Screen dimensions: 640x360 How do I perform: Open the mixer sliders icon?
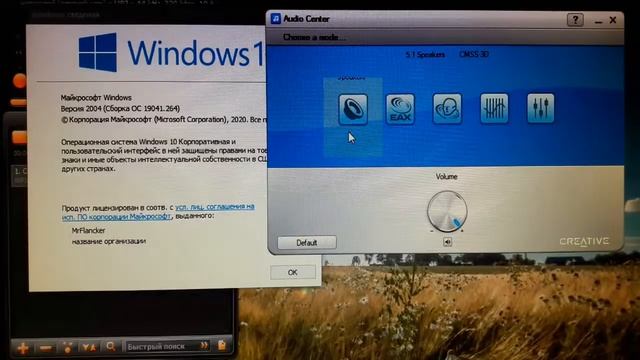(540, 108)
